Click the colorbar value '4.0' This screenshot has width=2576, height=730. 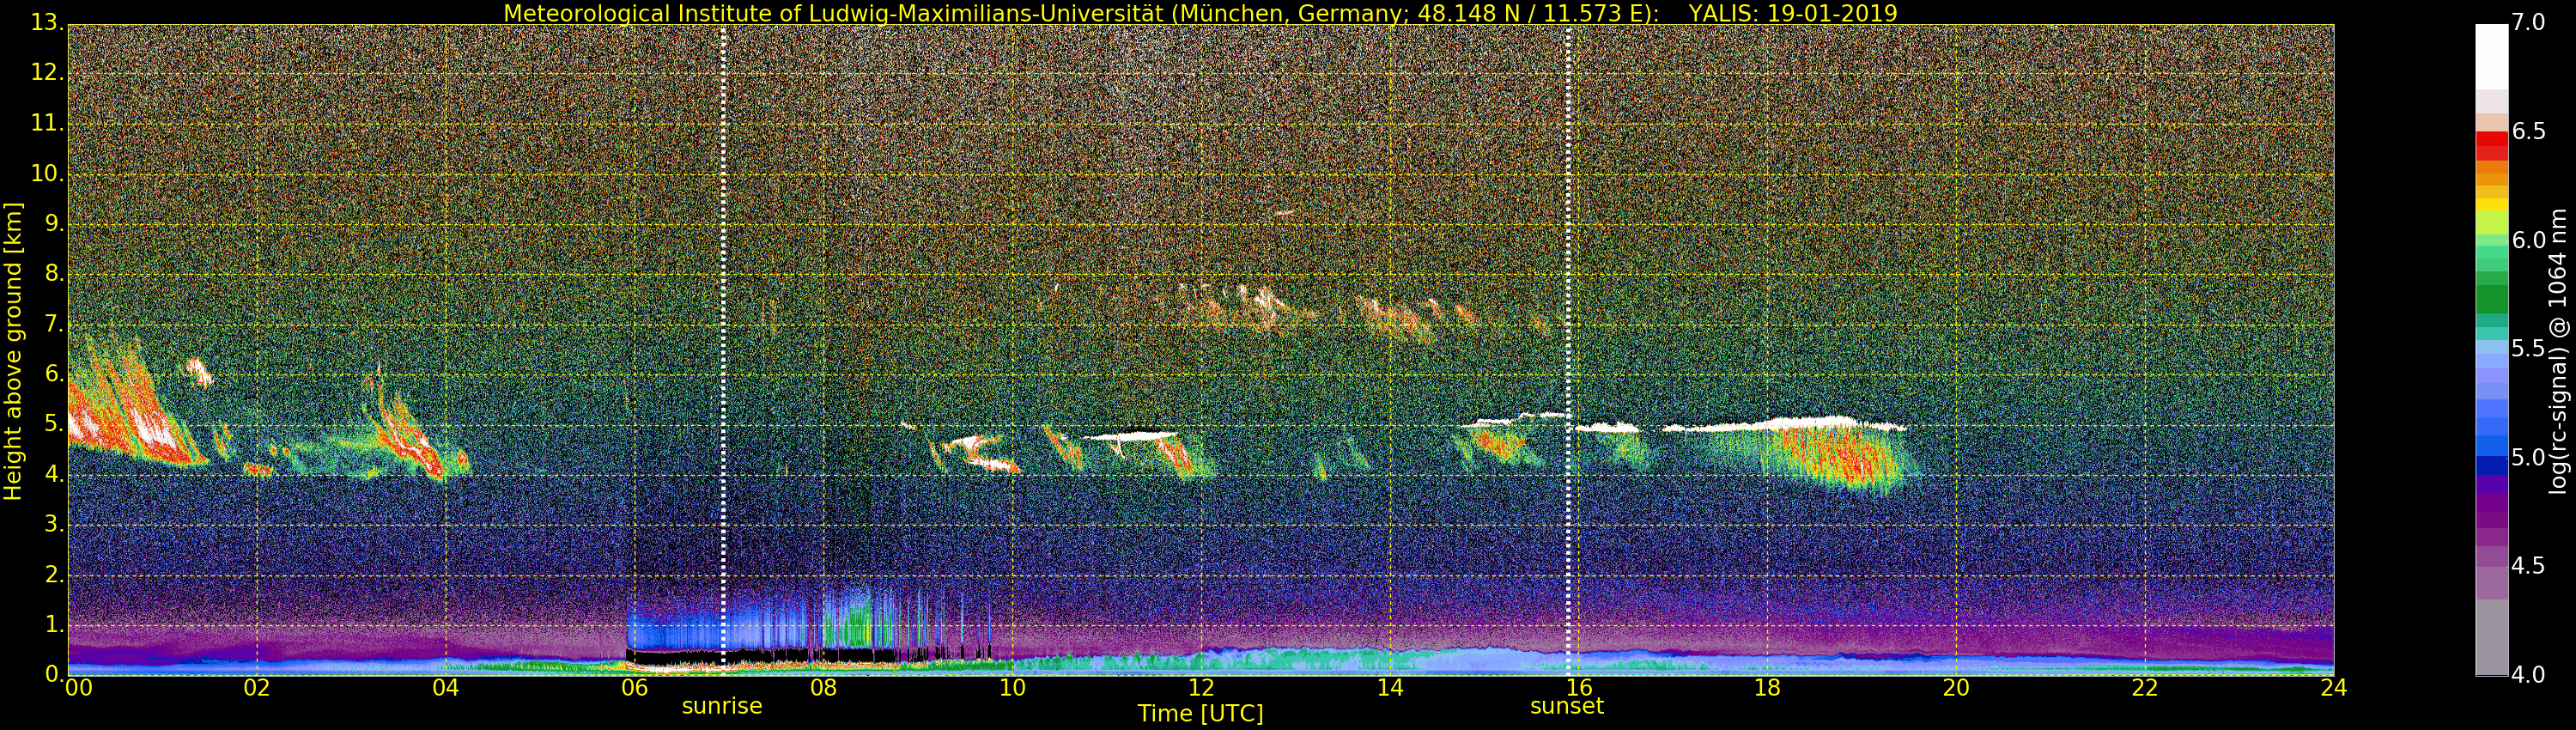2528,675
